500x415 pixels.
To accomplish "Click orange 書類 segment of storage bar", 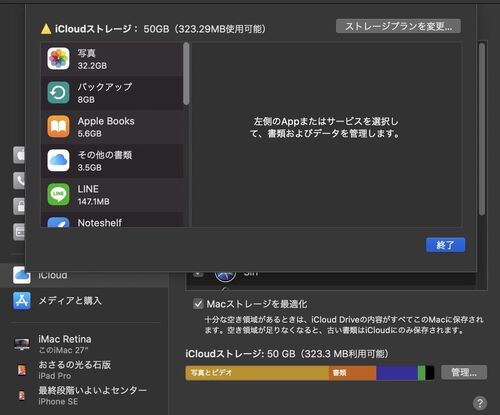I will 352,373.
